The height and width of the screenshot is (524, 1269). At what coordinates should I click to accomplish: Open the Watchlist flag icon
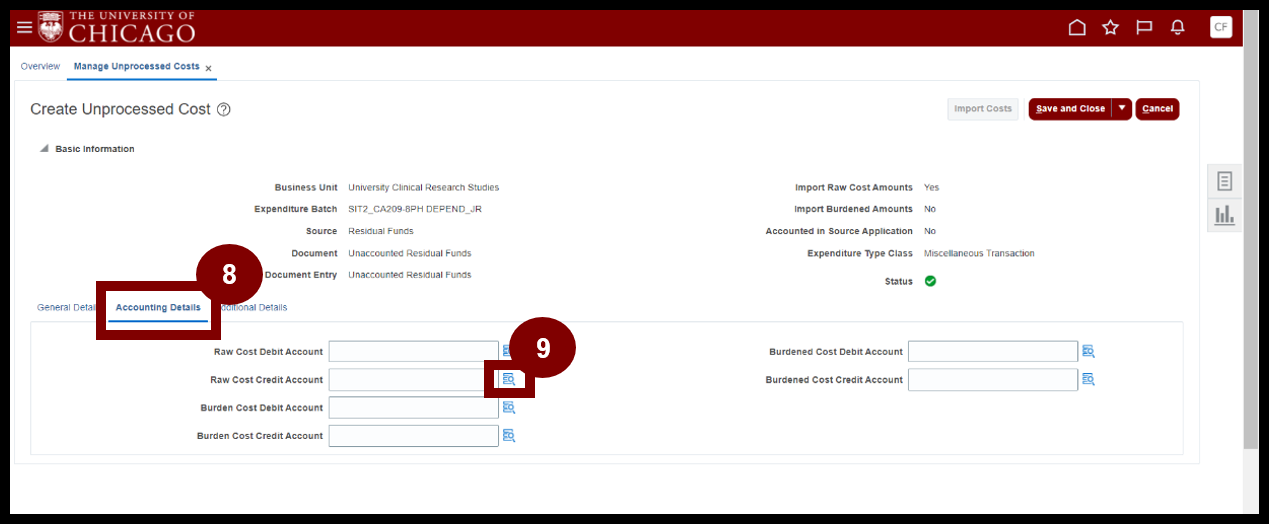[1144, 27]
